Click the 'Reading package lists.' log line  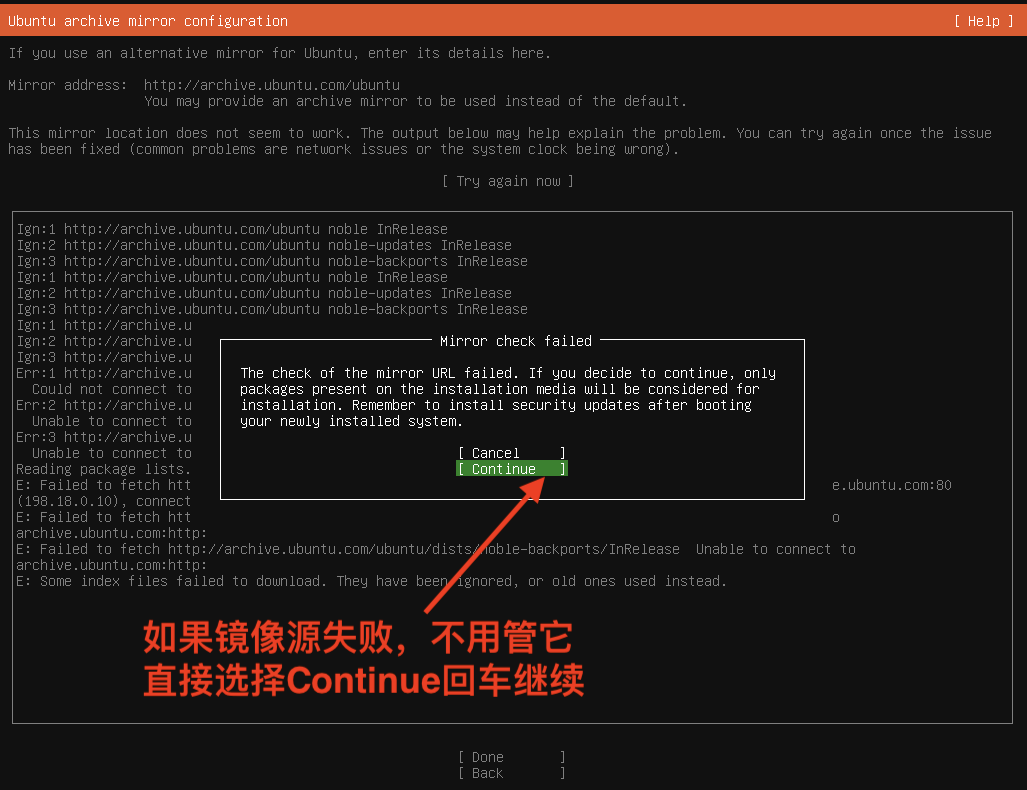tap(103, 469)
